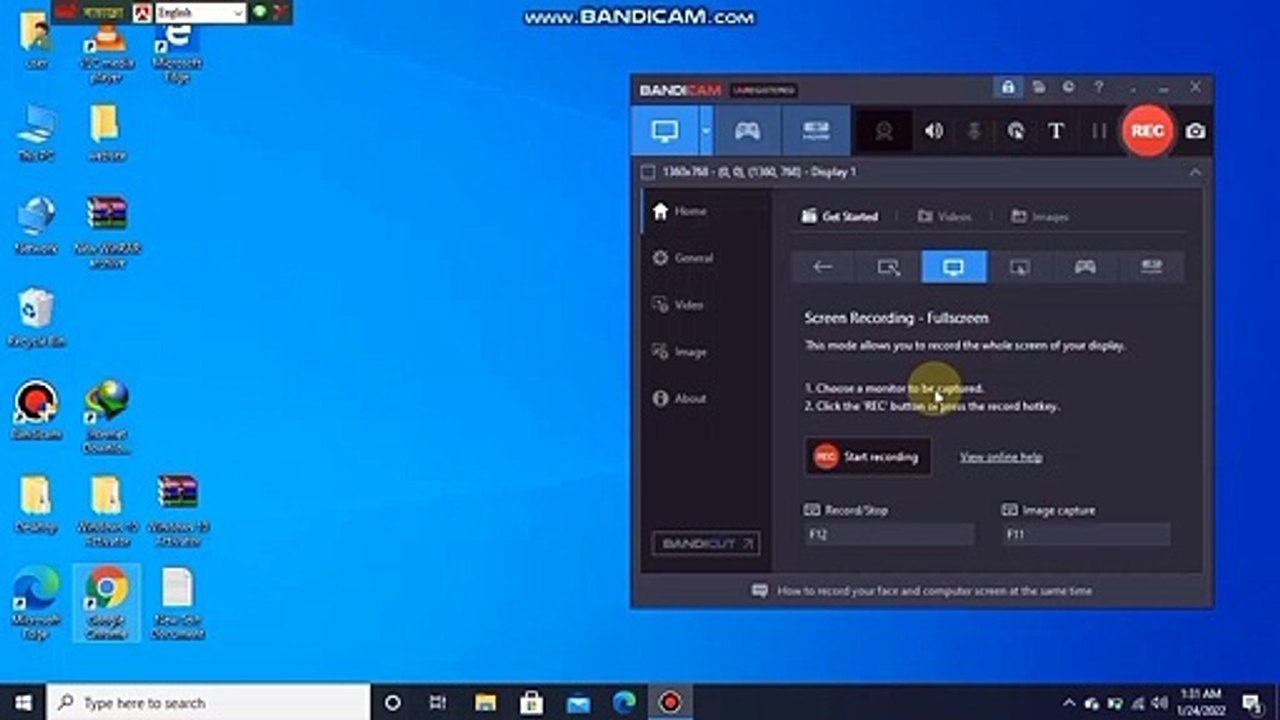Viewport: 1280px width, 720px height.
Task: Choose rectangle area mode in selector row
Action: 888,267
